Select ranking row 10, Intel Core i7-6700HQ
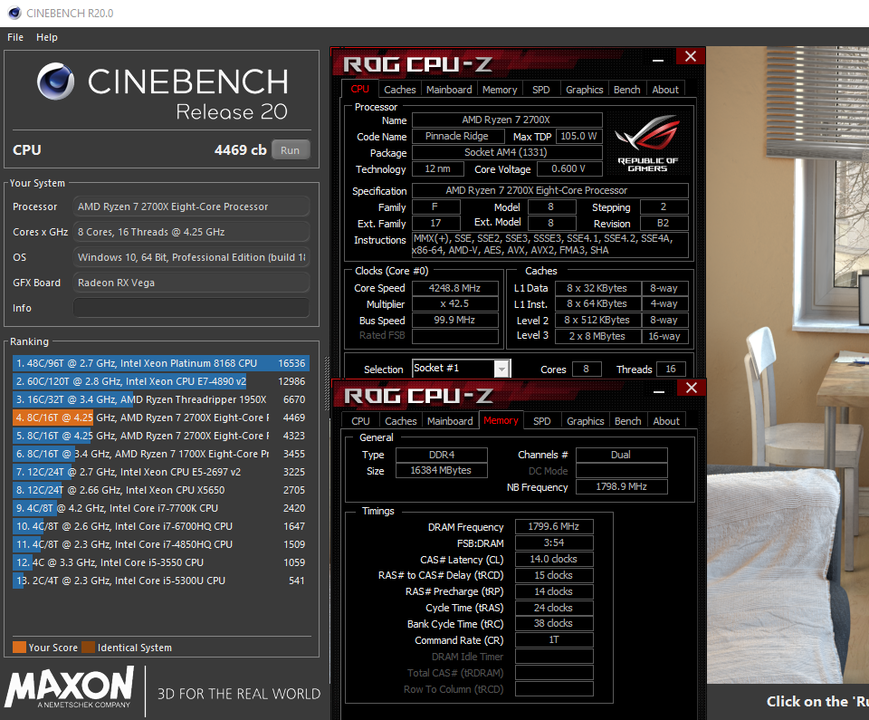Screen dimensions: 869x720 tap(161, 526)
